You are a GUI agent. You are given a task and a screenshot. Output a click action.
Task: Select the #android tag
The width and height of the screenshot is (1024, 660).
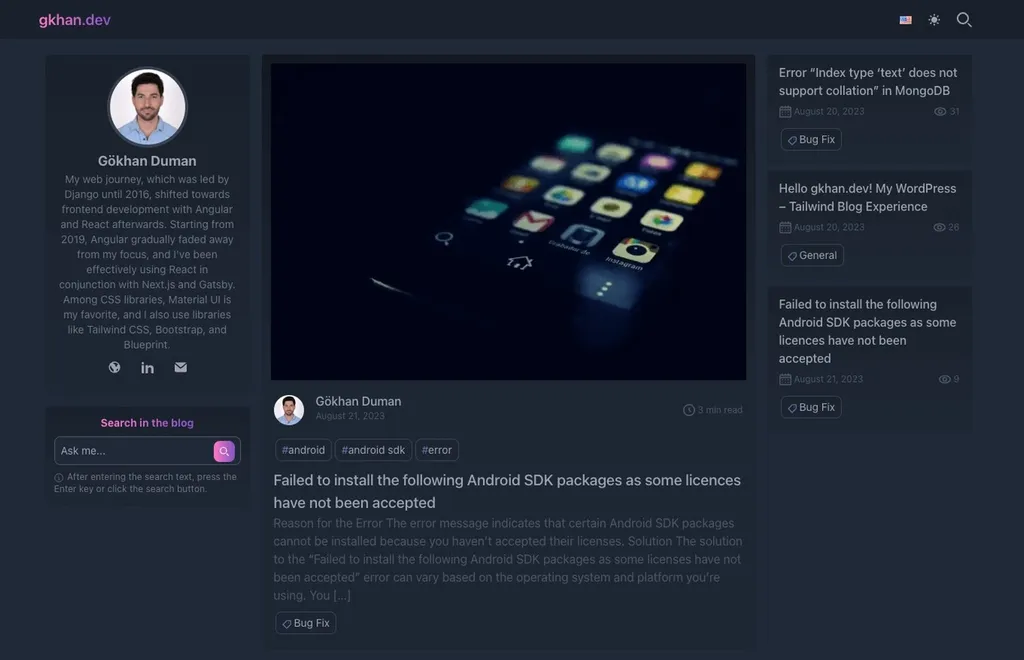click(303, 450)
